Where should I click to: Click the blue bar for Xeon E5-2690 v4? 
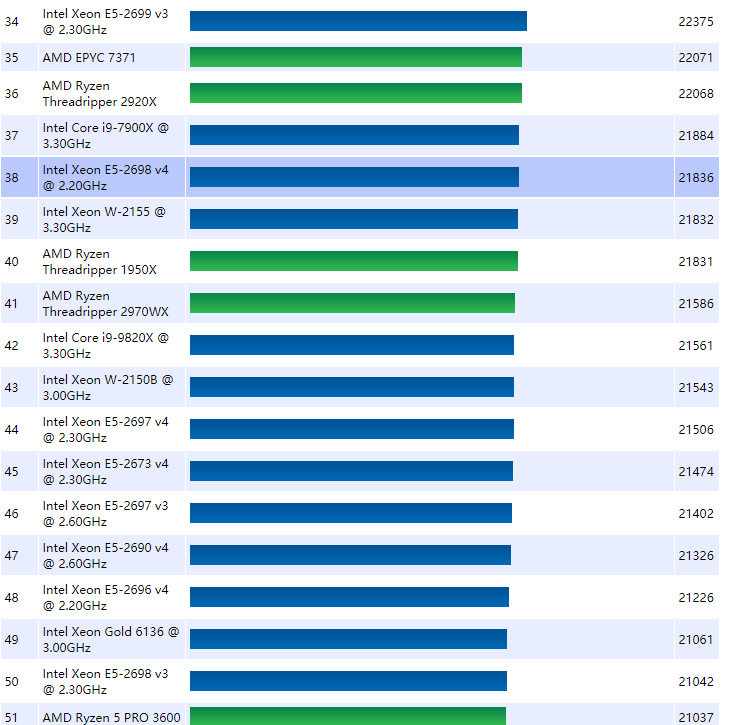click(350, 555)
